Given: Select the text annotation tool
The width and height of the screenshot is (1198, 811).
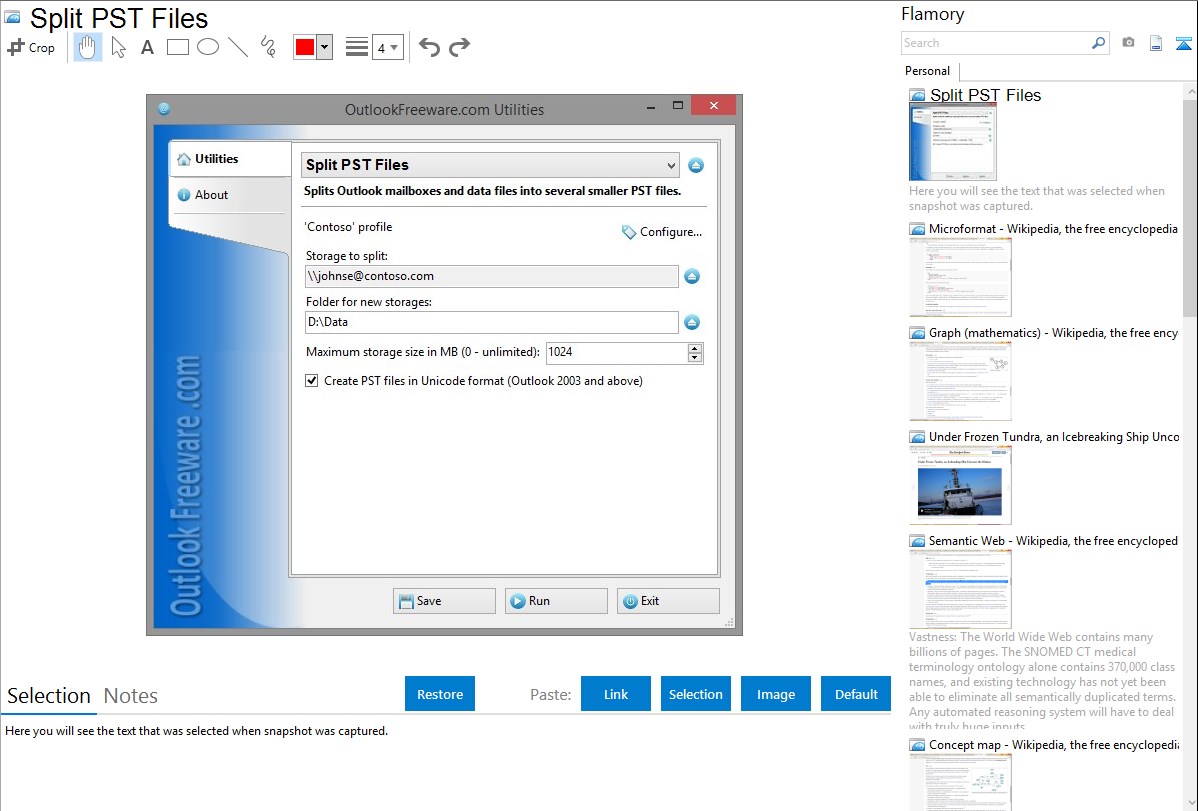Looking at the screenshot, I should [147, 47].
